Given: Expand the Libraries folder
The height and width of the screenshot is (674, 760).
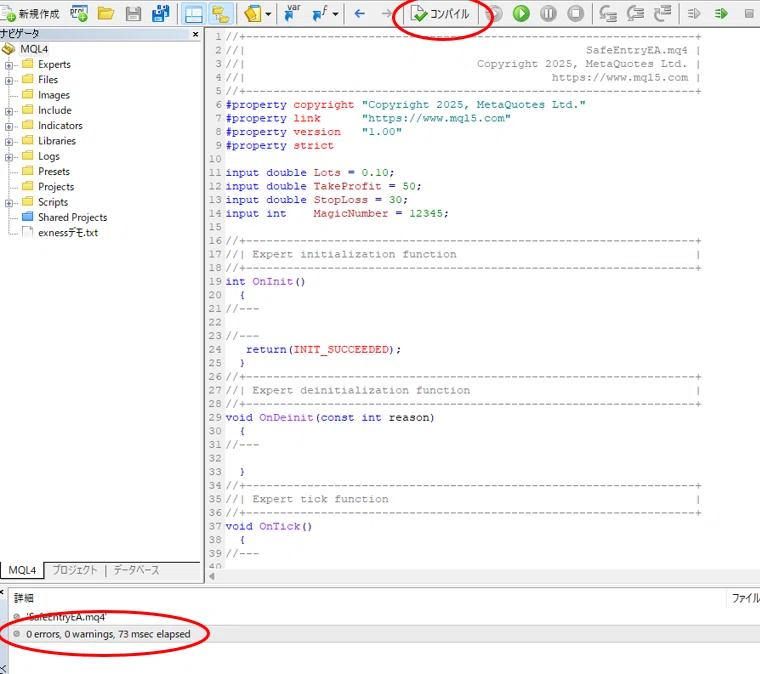Looking at the screenshot, I should [x=9, y=141].
